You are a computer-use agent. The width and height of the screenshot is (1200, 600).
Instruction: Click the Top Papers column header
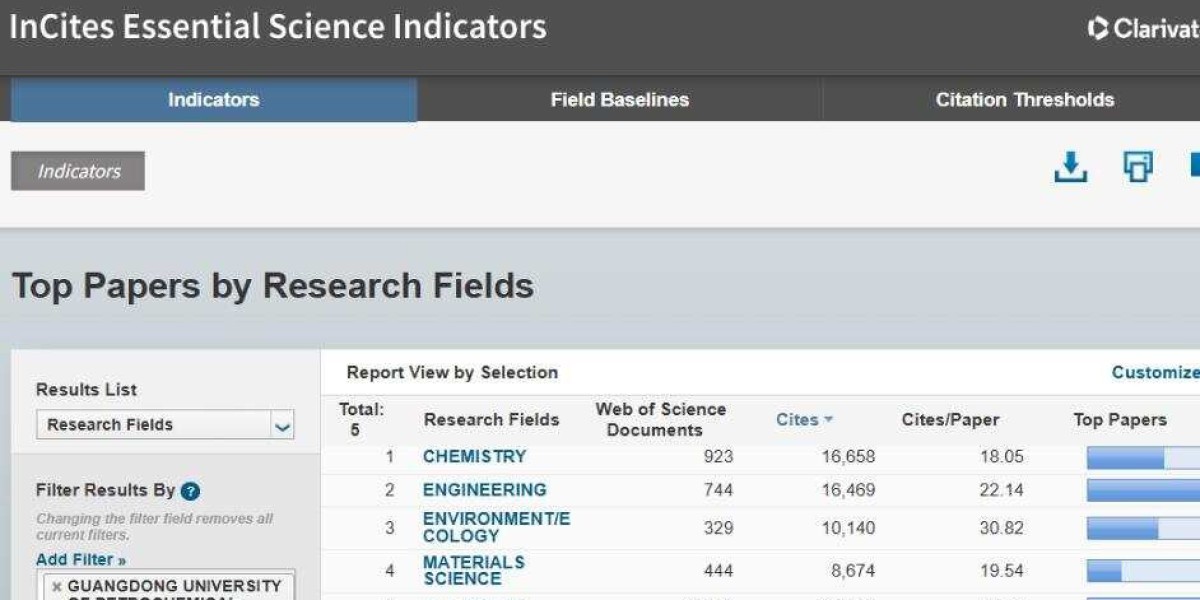click(1120, 420)
